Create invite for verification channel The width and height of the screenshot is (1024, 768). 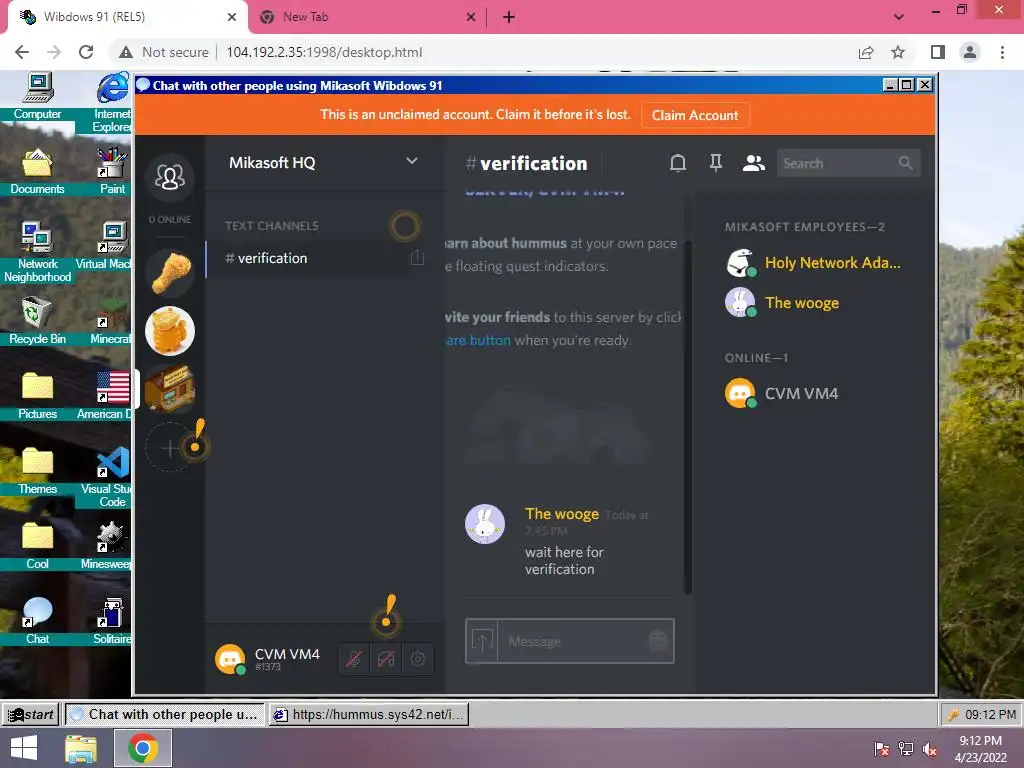pyautogui.click(x=417, y=258)
